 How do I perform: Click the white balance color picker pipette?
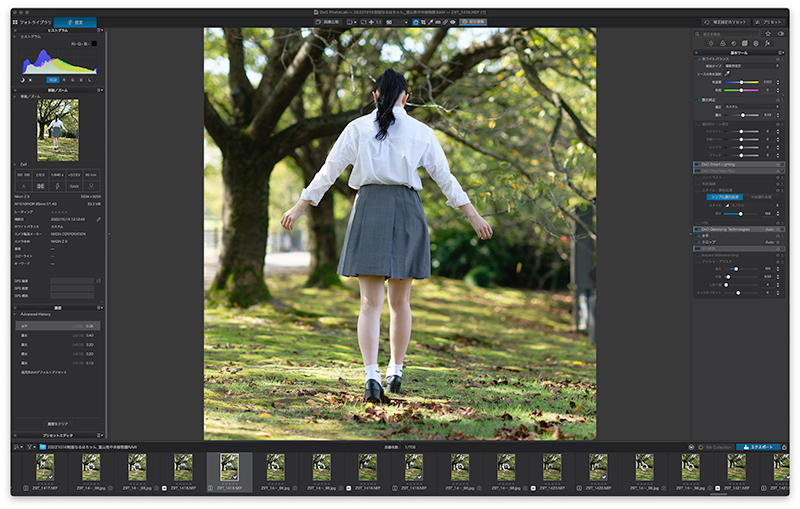coord(728,74)
